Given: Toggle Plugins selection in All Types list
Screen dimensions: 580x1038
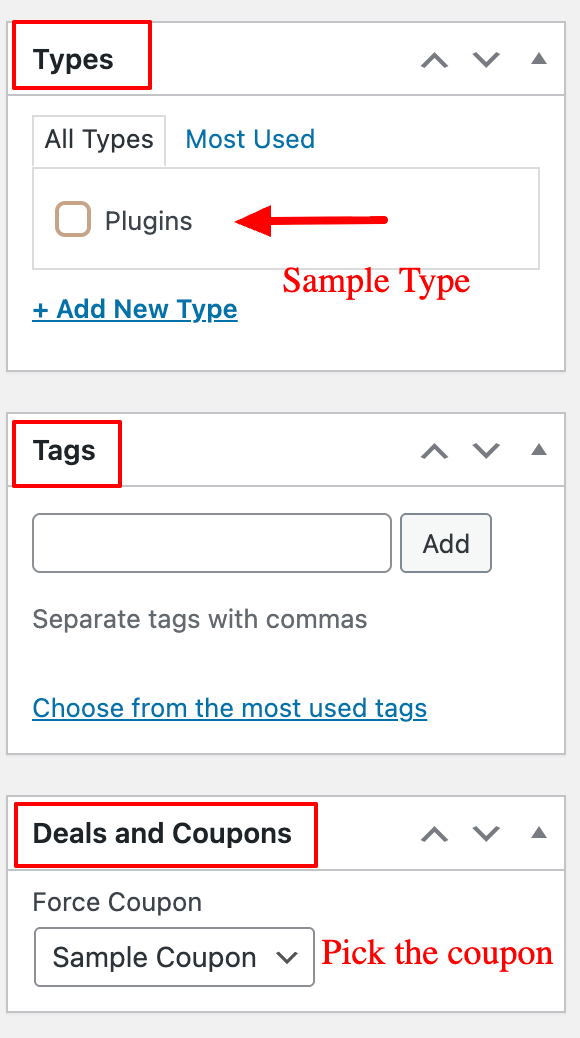Looking at the screenshot, I should pyautogui.click(x=72, y=218).
